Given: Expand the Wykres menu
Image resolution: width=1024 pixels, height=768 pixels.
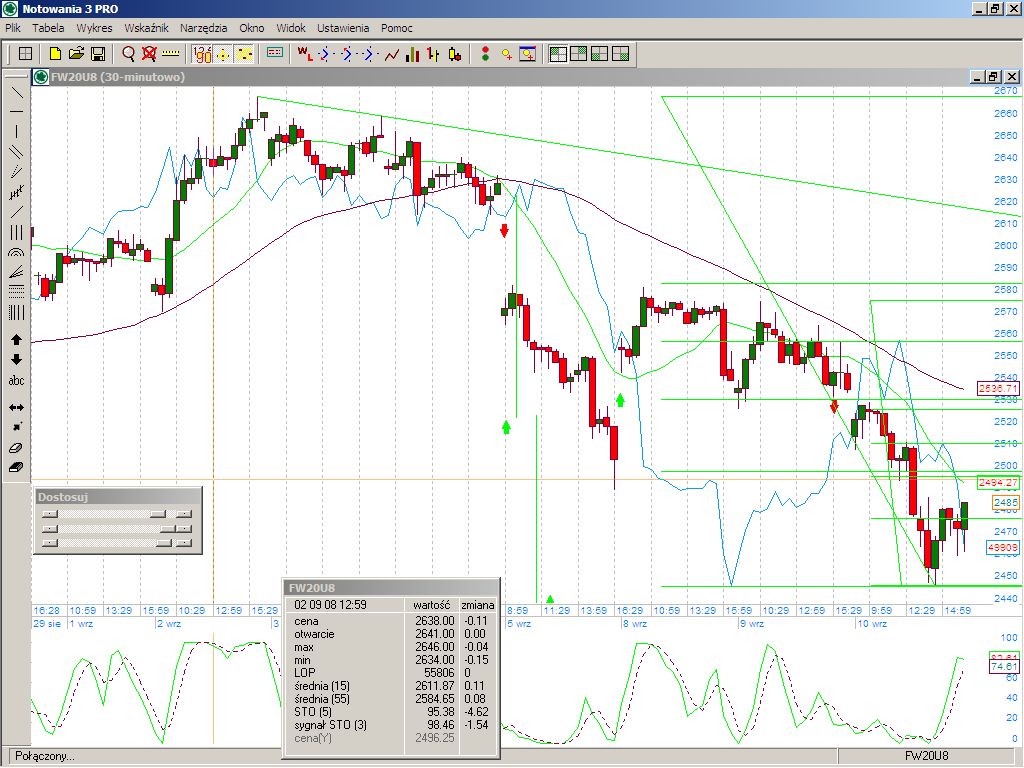Looking at the screenshot, I should point(94,28).
